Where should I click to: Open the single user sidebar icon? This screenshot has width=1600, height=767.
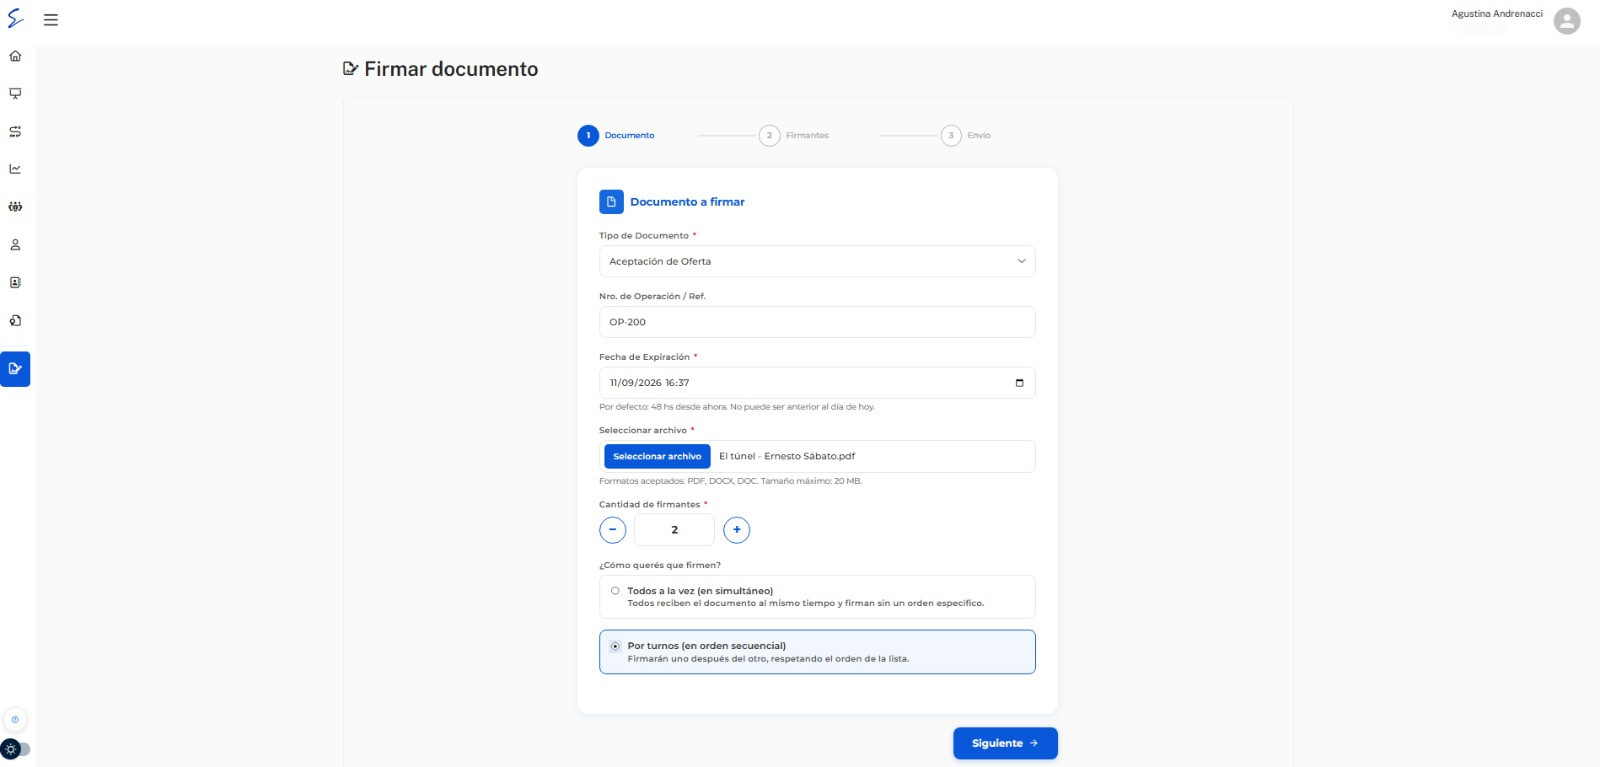coord(15,245)
